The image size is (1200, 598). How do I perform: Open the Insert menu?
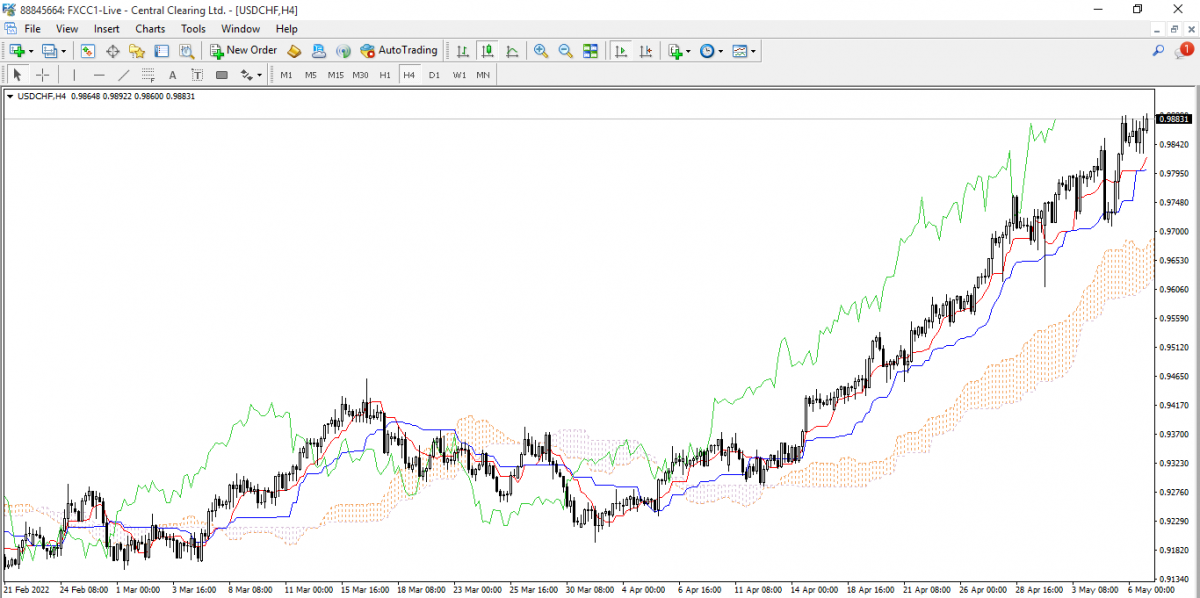click(x=106, y=29)
